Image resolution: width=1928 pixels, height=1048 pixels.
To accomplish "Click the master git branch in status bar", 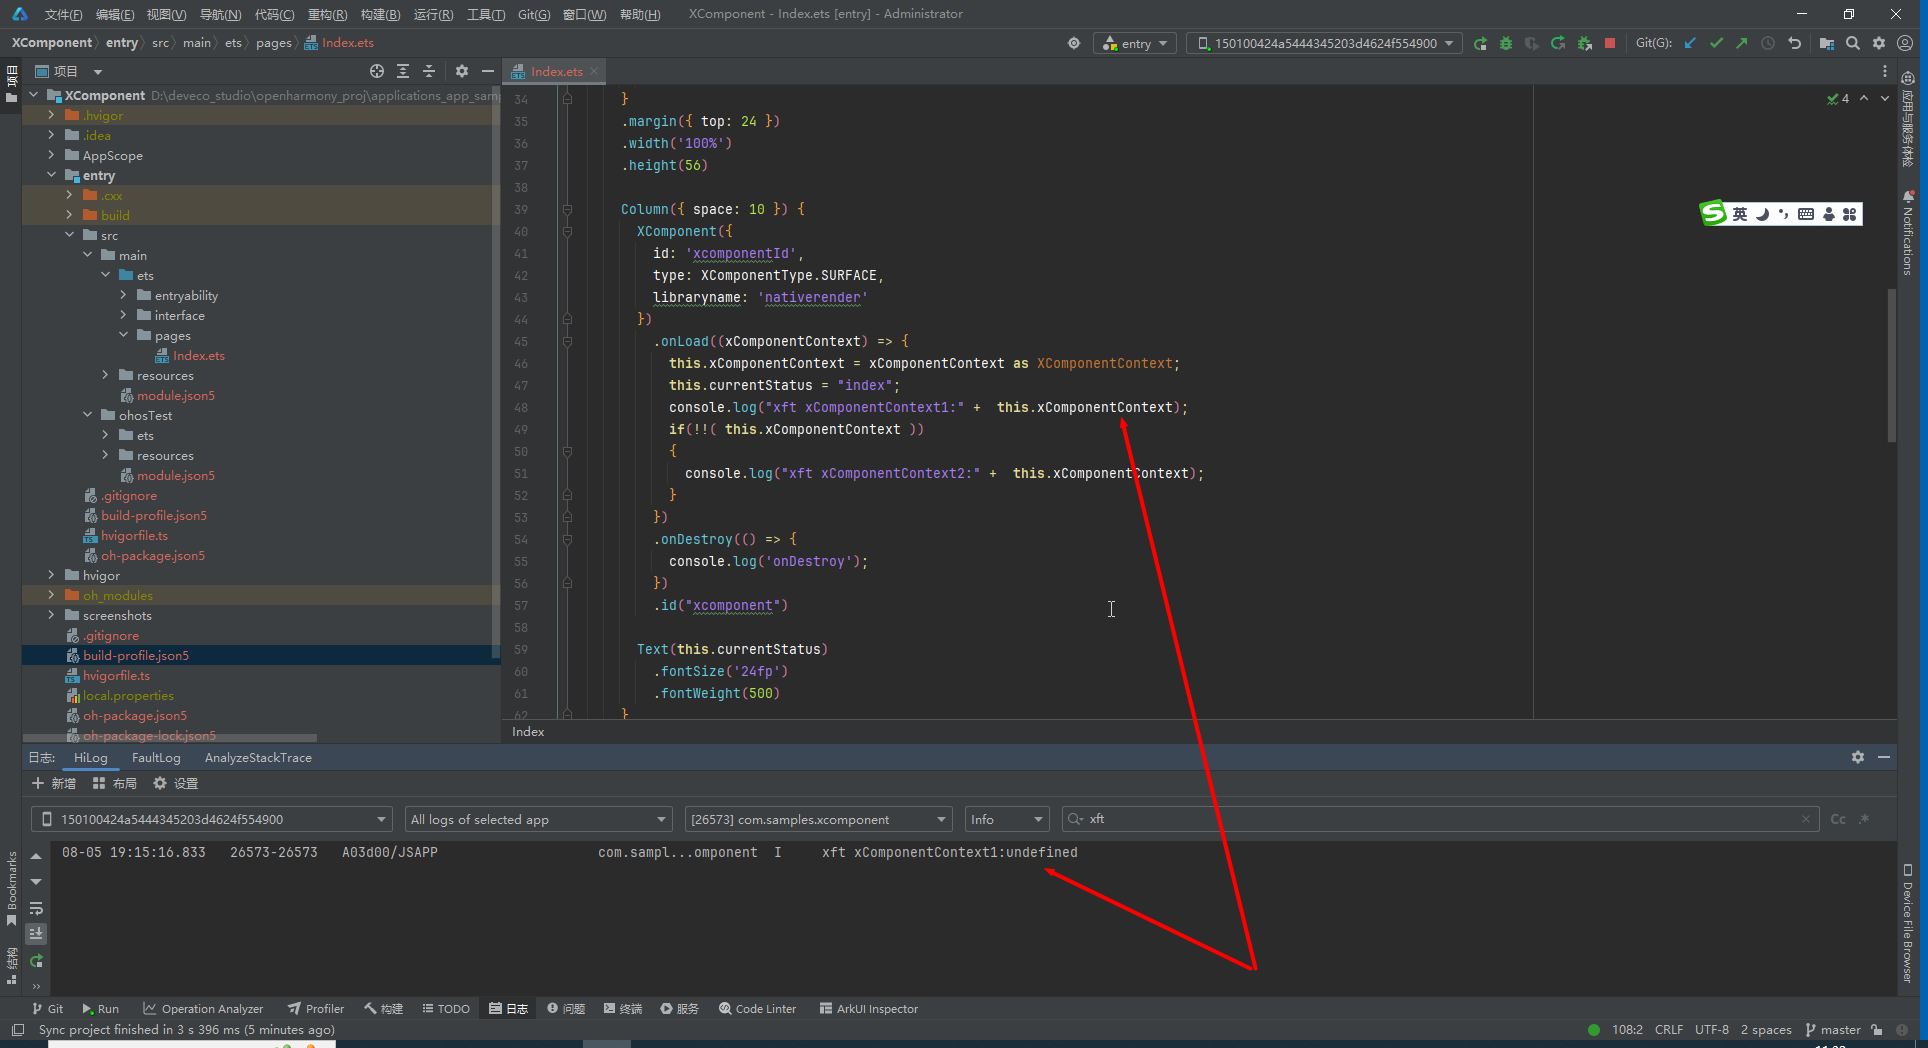I will [1833, 1029].
